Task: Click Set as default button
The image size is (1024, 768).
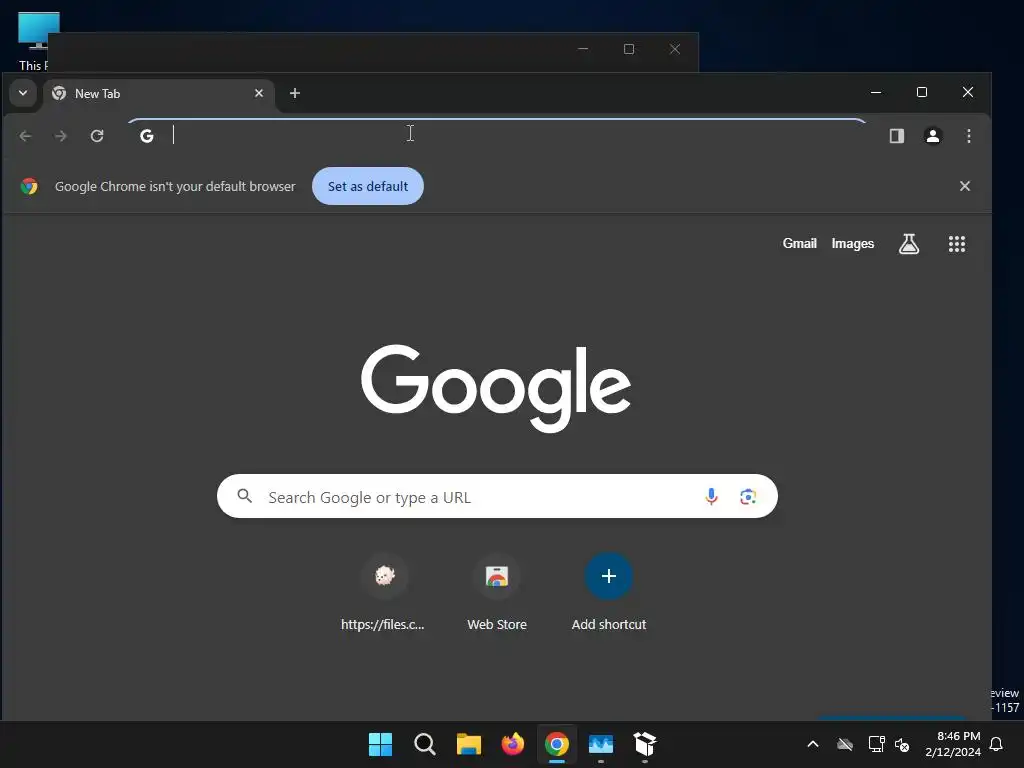Action: coord(368,186)
